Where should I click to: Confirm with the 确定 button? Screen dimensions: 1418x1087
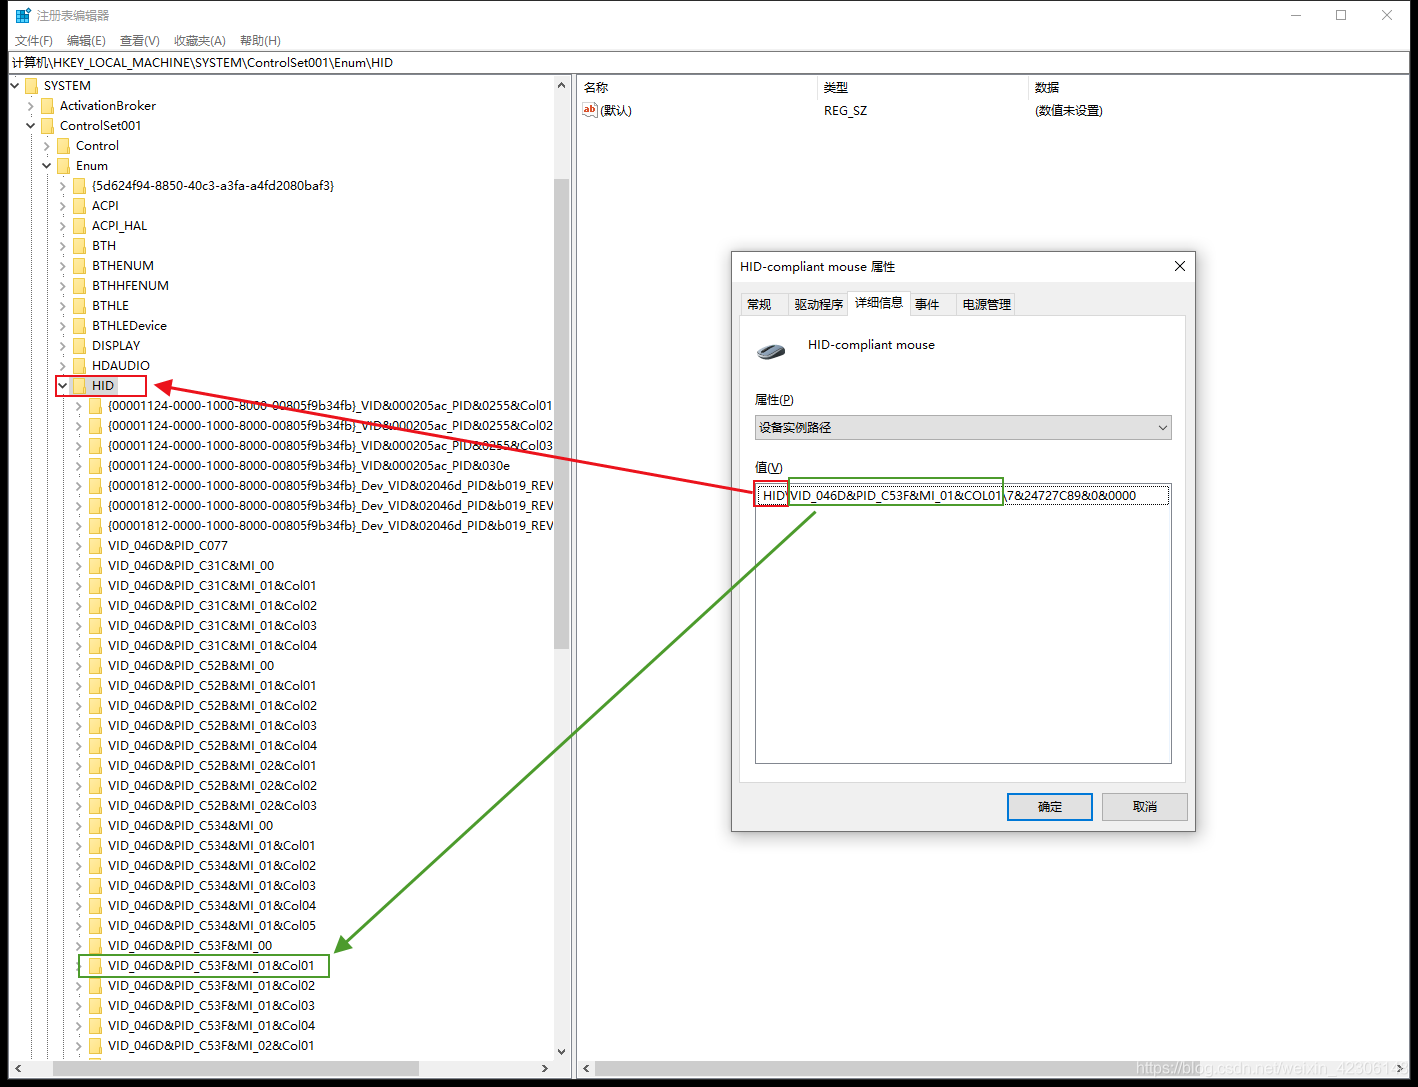coord(1050,807)
